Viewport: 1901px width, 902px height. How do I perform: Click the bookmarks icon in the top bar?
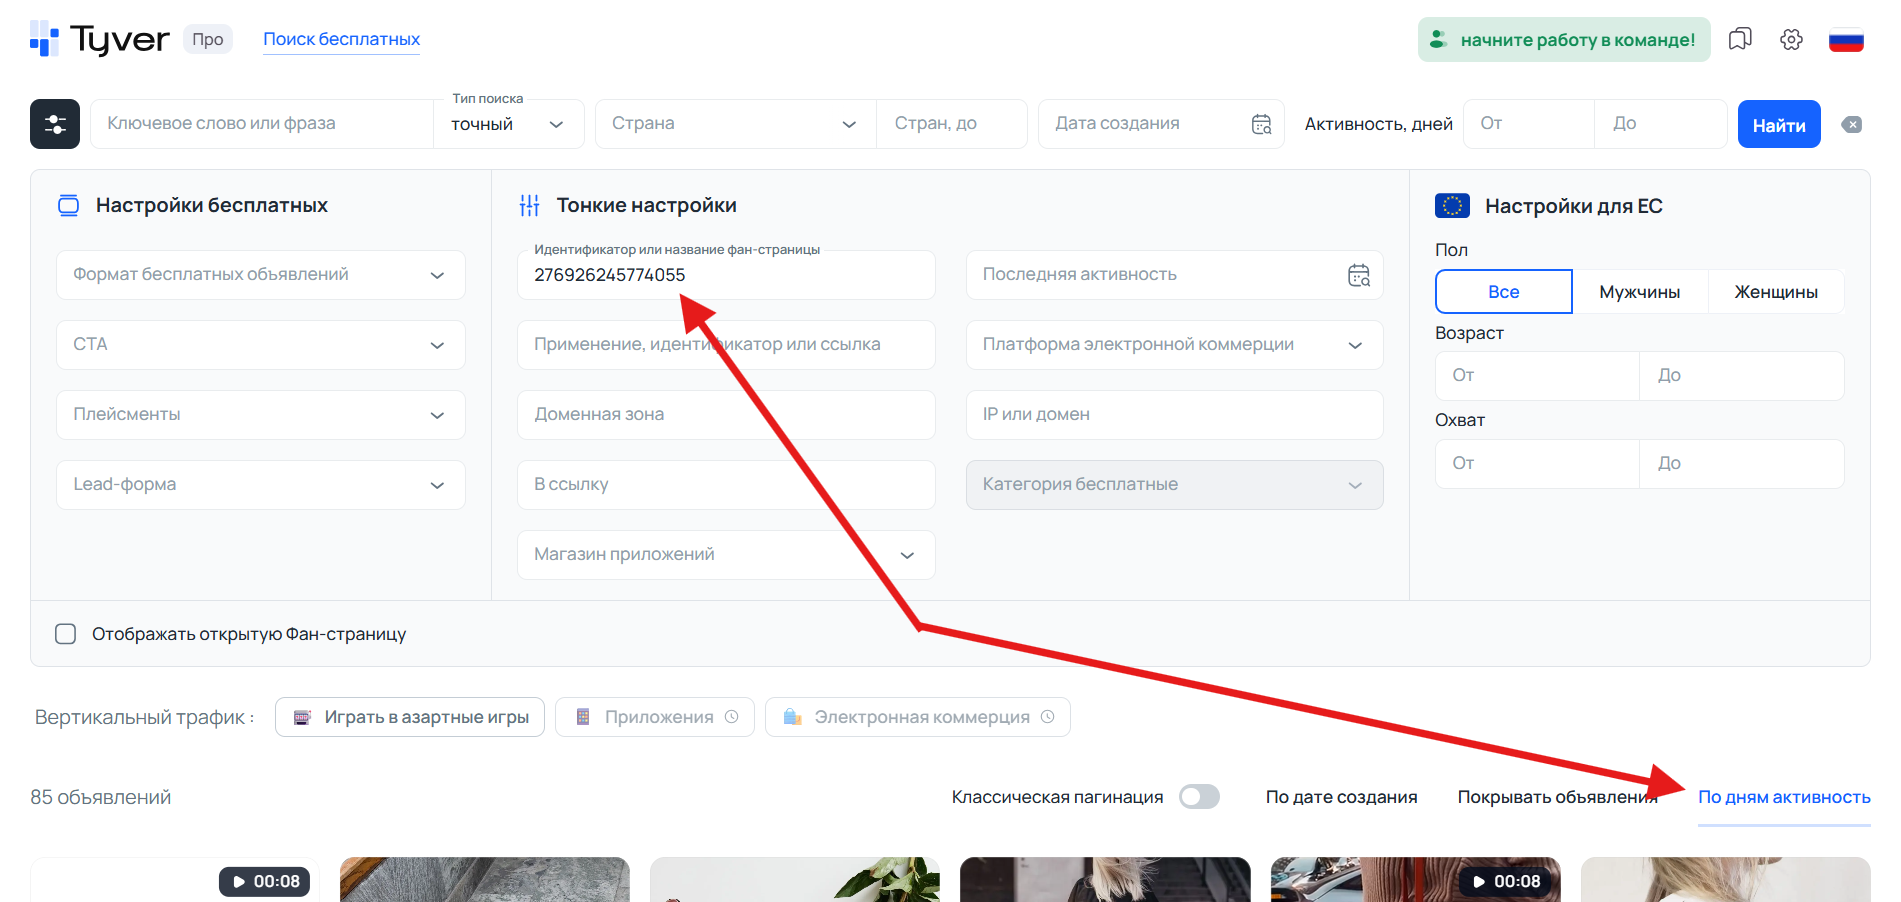coord(1740,38)
